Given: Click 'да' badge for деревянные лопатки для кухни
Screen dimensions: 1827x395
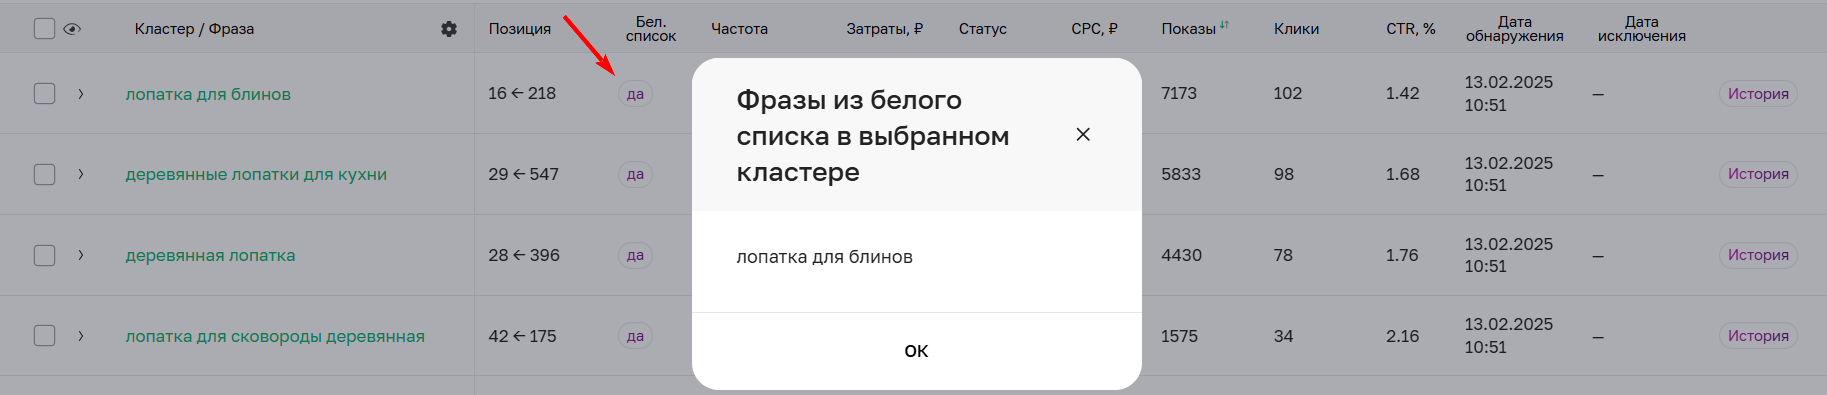Looking at the screenshot, I should click(x=635, y=174).
